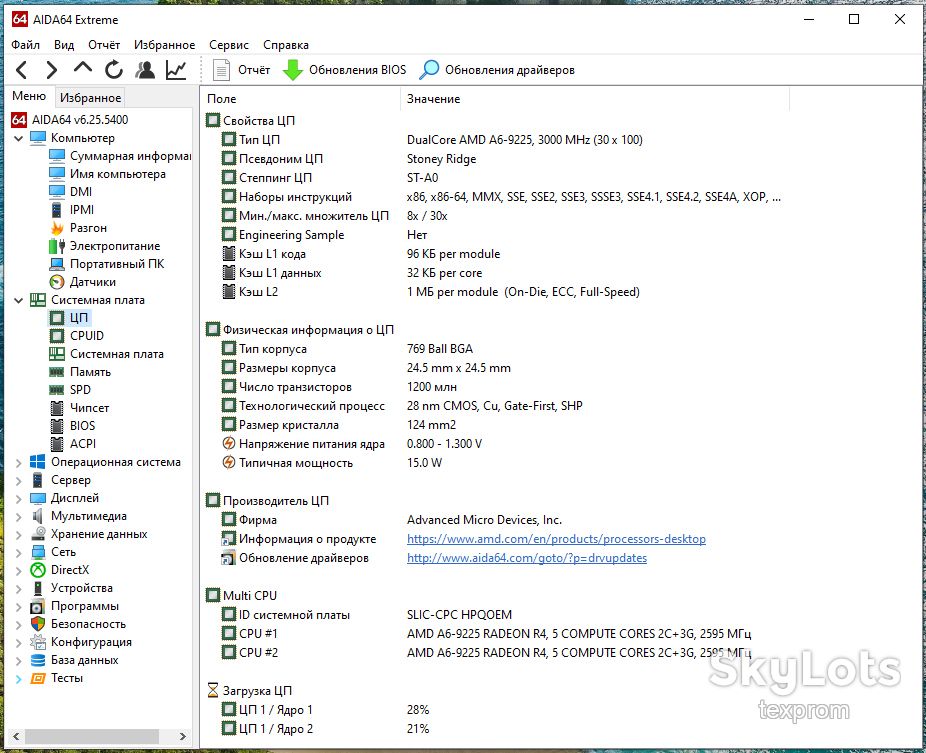
Task: Open the Вид menu
Action: coord(64,45)
